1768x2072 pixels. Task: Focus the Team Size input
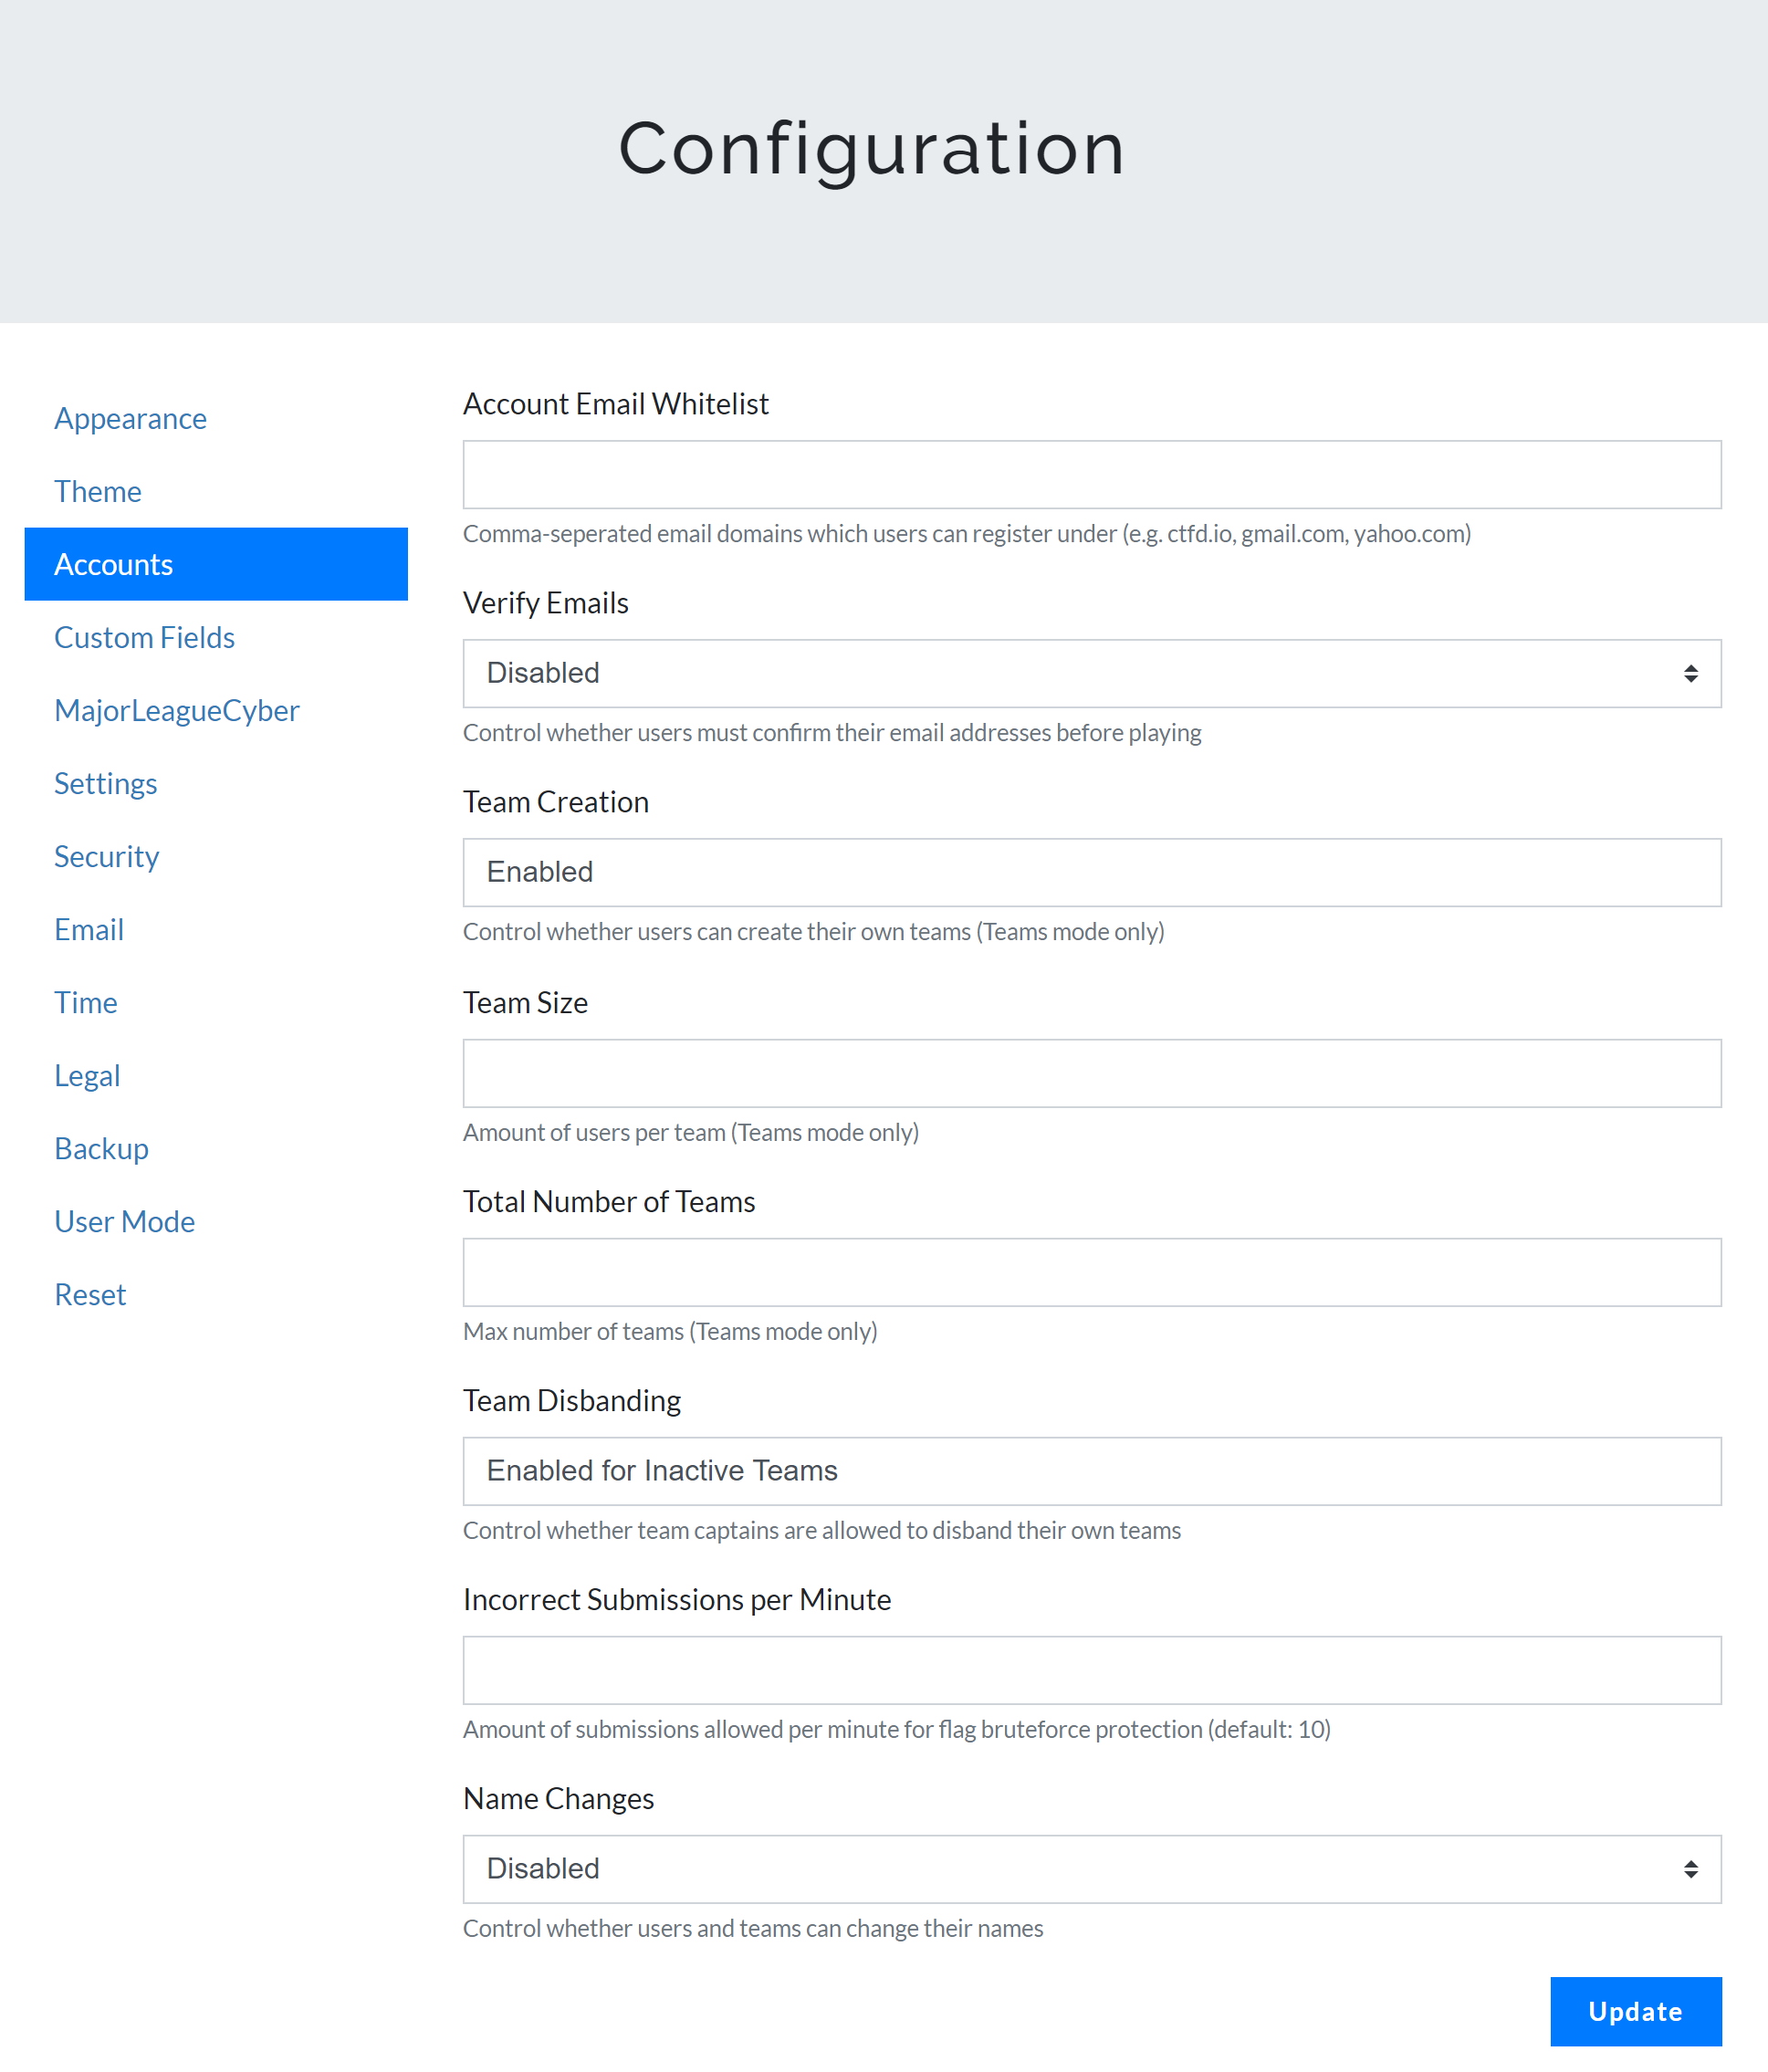coord(1091,1073)
